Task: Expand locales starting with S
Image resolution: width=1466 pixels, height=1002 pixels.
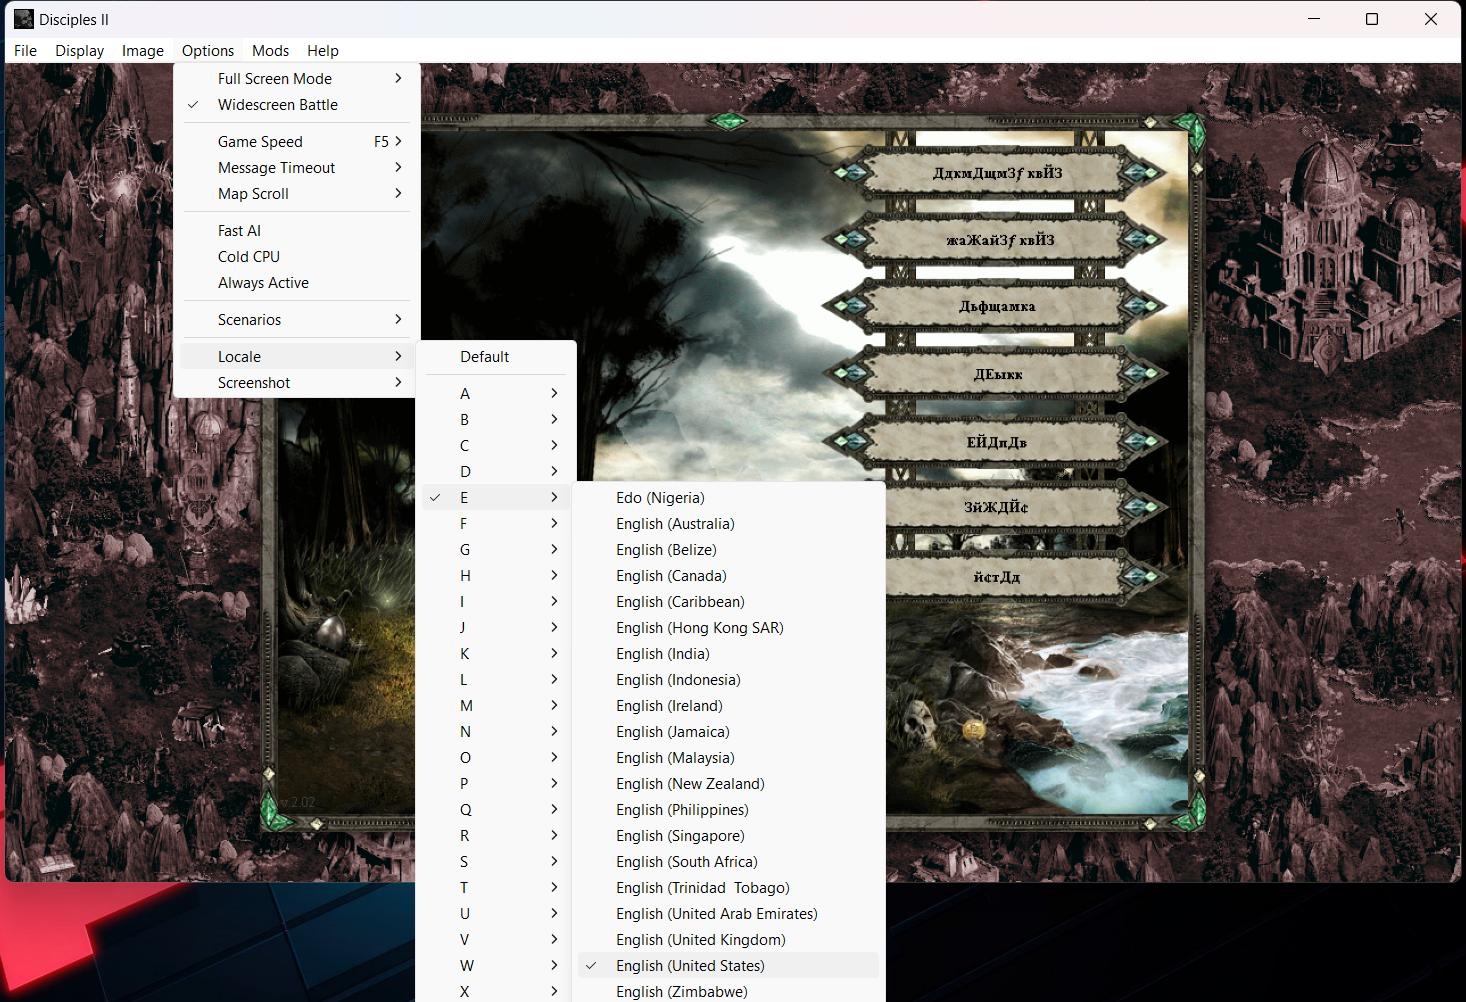Action: coord(496,862)
